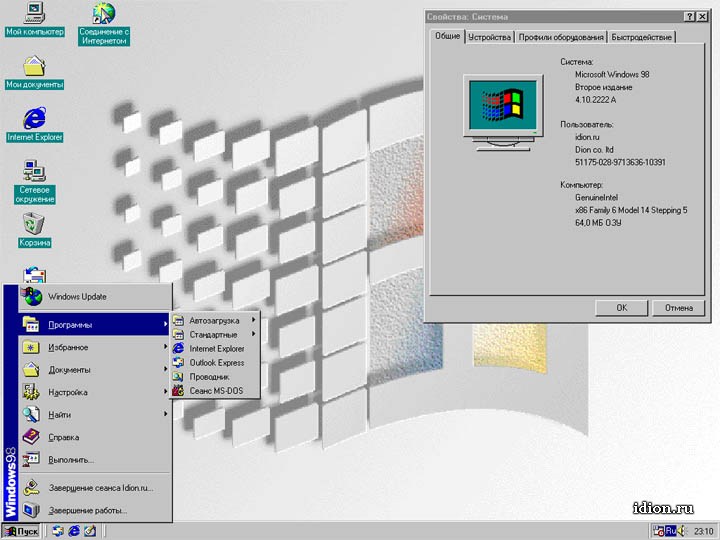This screenshot has width=720, height=540.
Task: Click the log-off key icon
Action: [x=31, y=488]
